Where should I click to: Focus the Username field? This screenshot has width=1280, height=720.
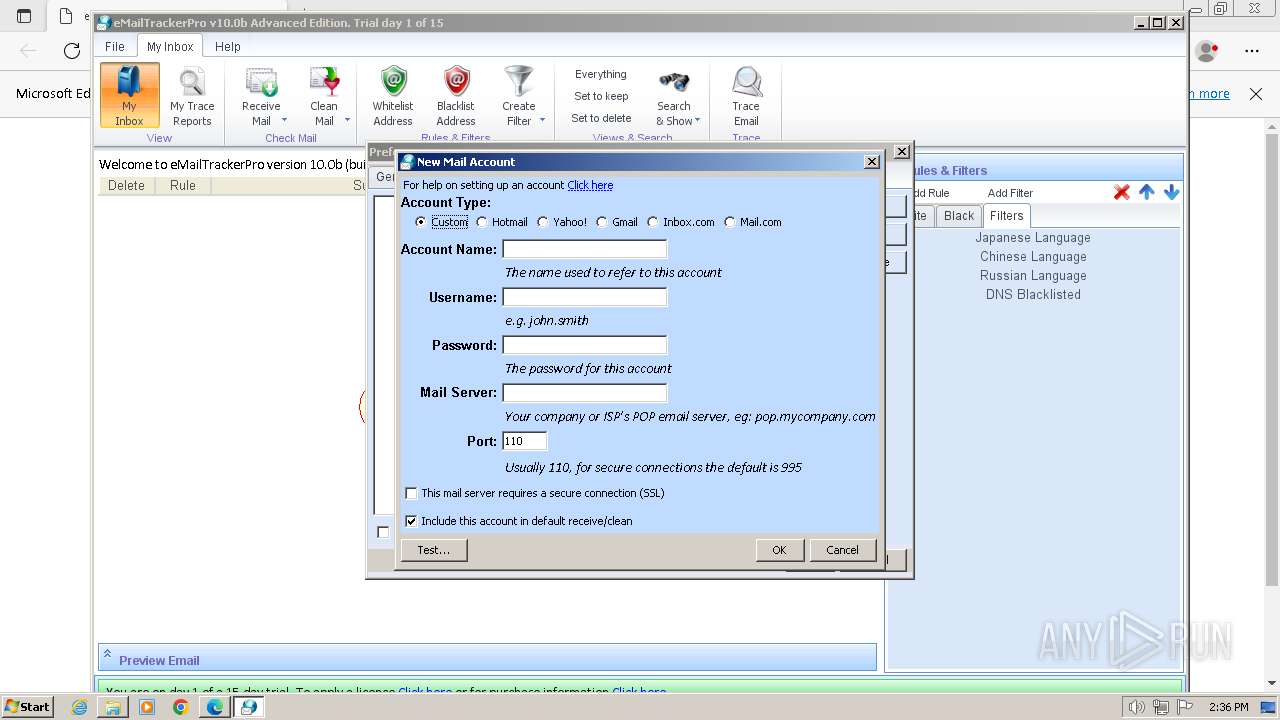585,297
